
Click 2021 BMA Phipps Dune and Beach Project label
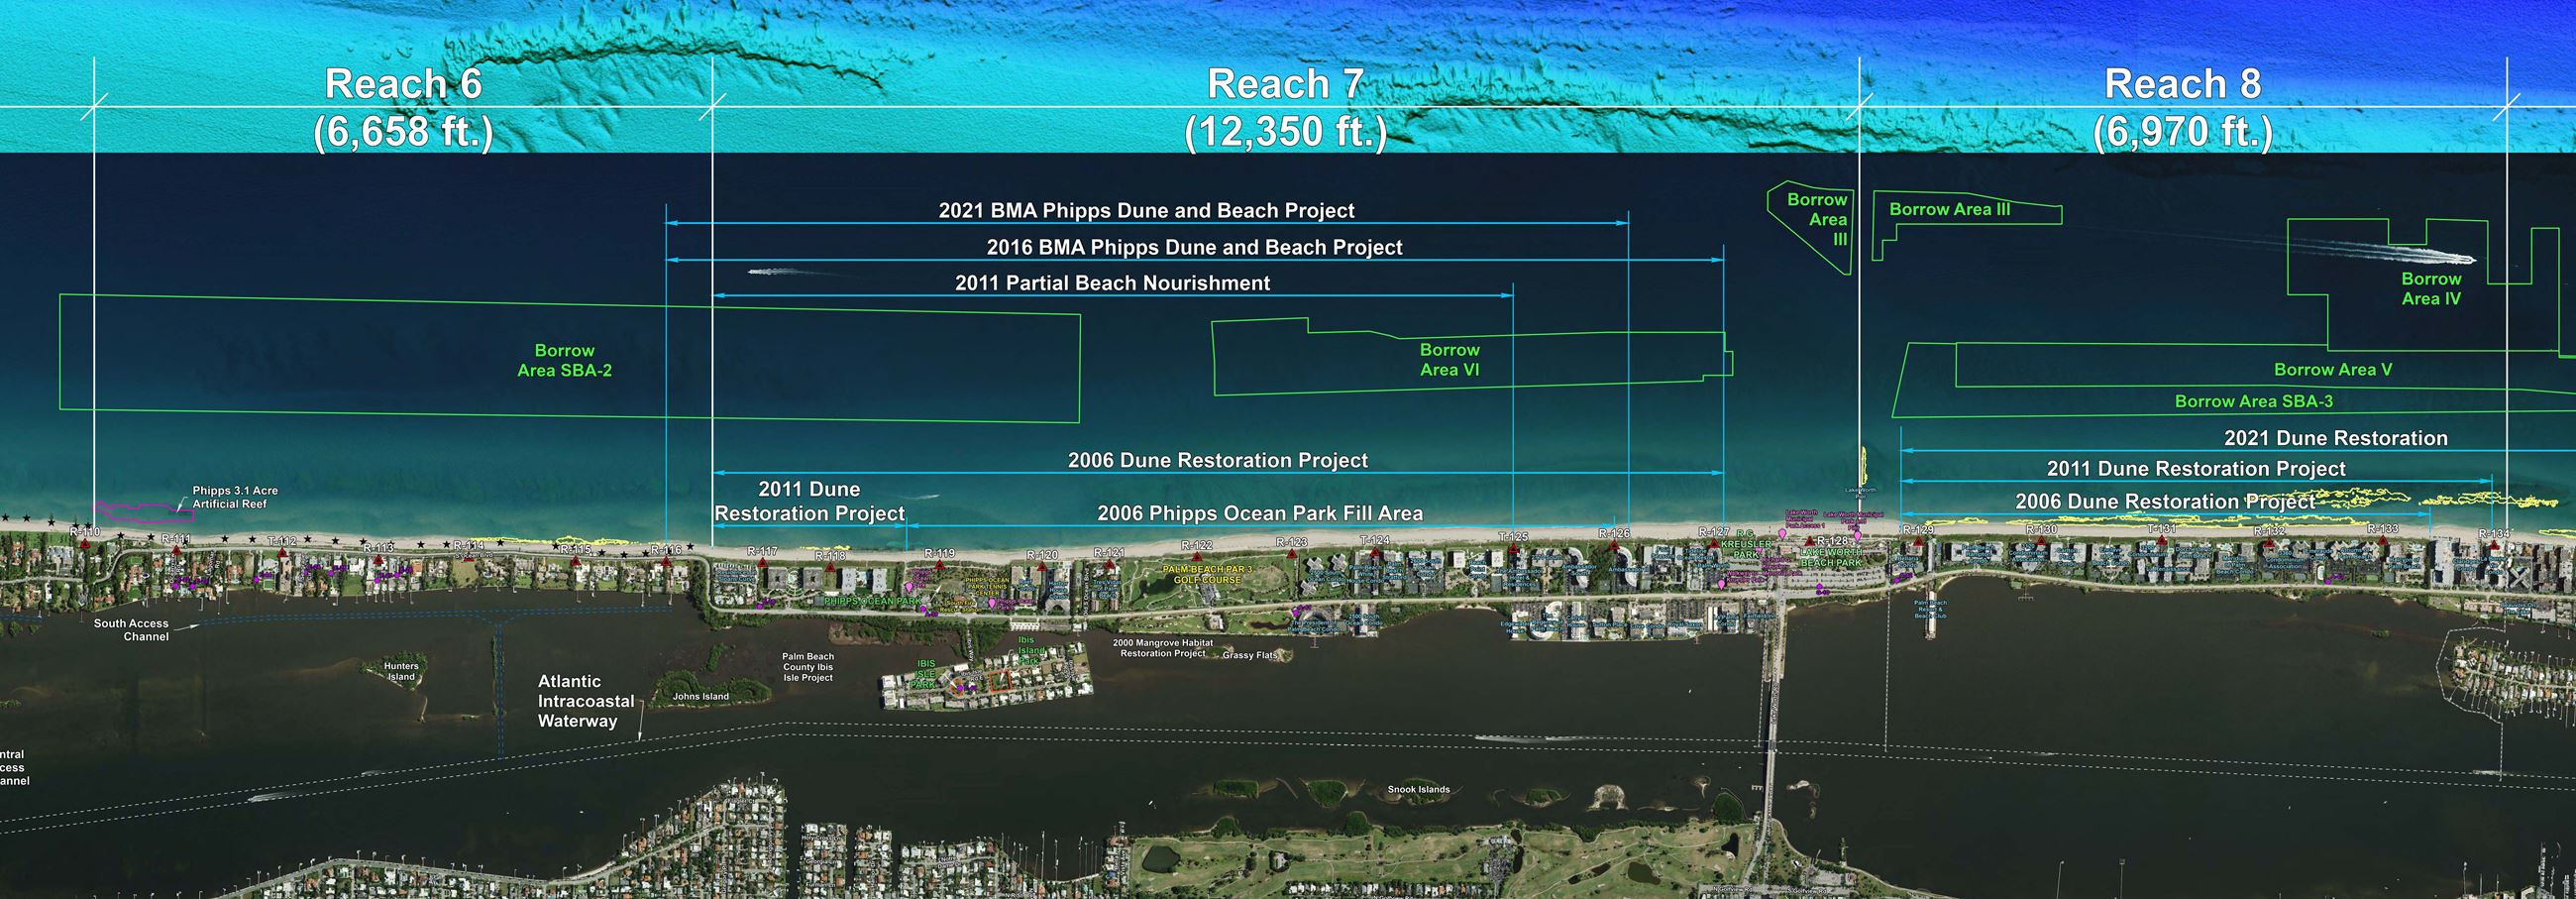pyautogui.click(x=1146, y=211)
